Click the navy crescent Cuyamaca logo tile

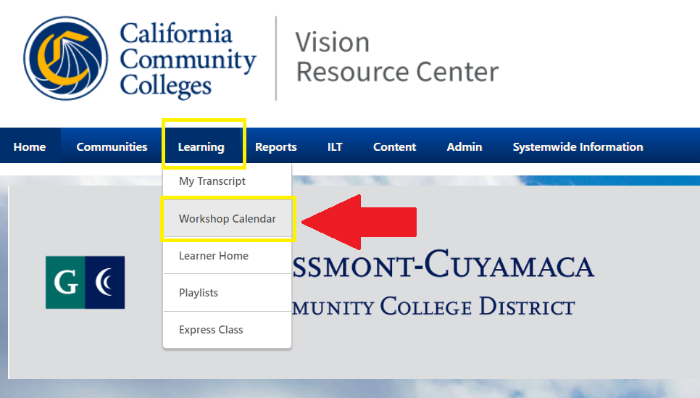pos(105,282)
